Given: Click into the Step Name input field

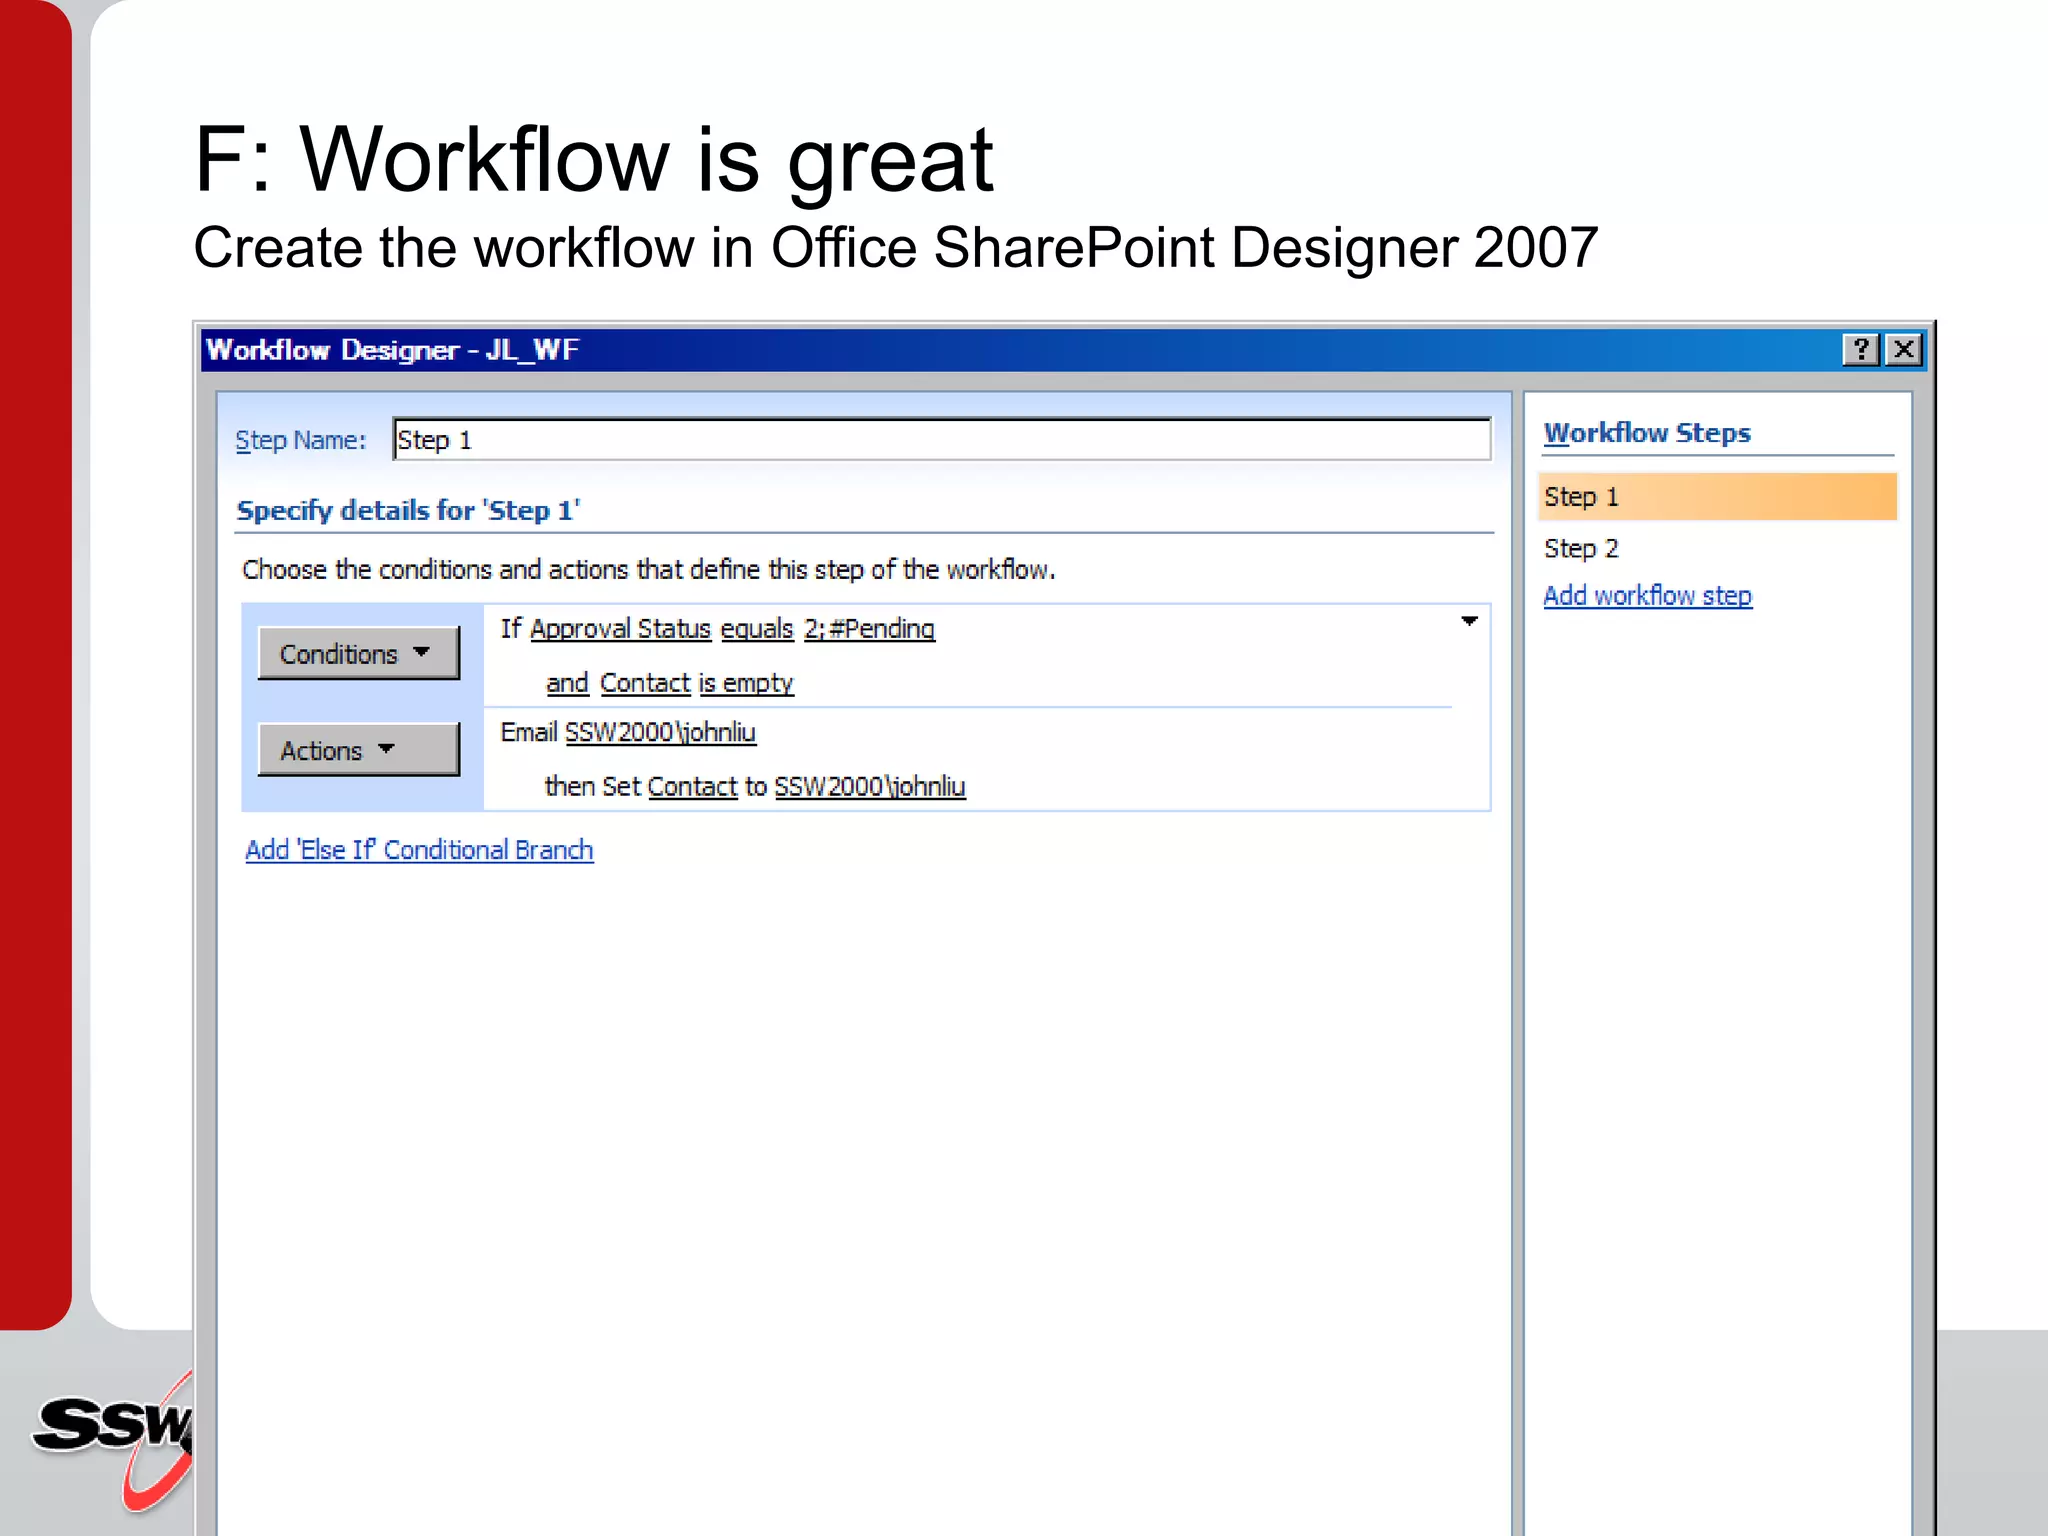Looking at the screenshot, I should pyautogui.click(x=942, y=440).
